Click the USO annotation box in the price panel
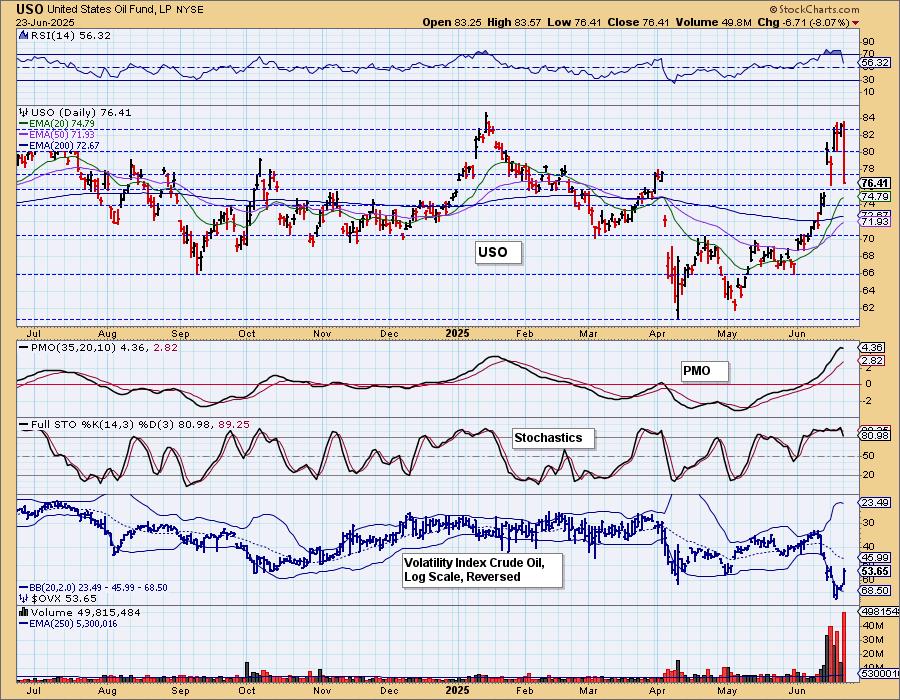This screenshot has height=700, width=900. pos(499,252)
